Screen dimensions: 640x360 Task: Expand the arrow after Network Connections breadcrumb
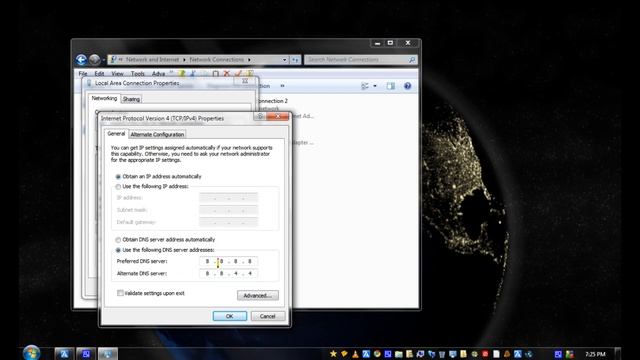(249, 60)
